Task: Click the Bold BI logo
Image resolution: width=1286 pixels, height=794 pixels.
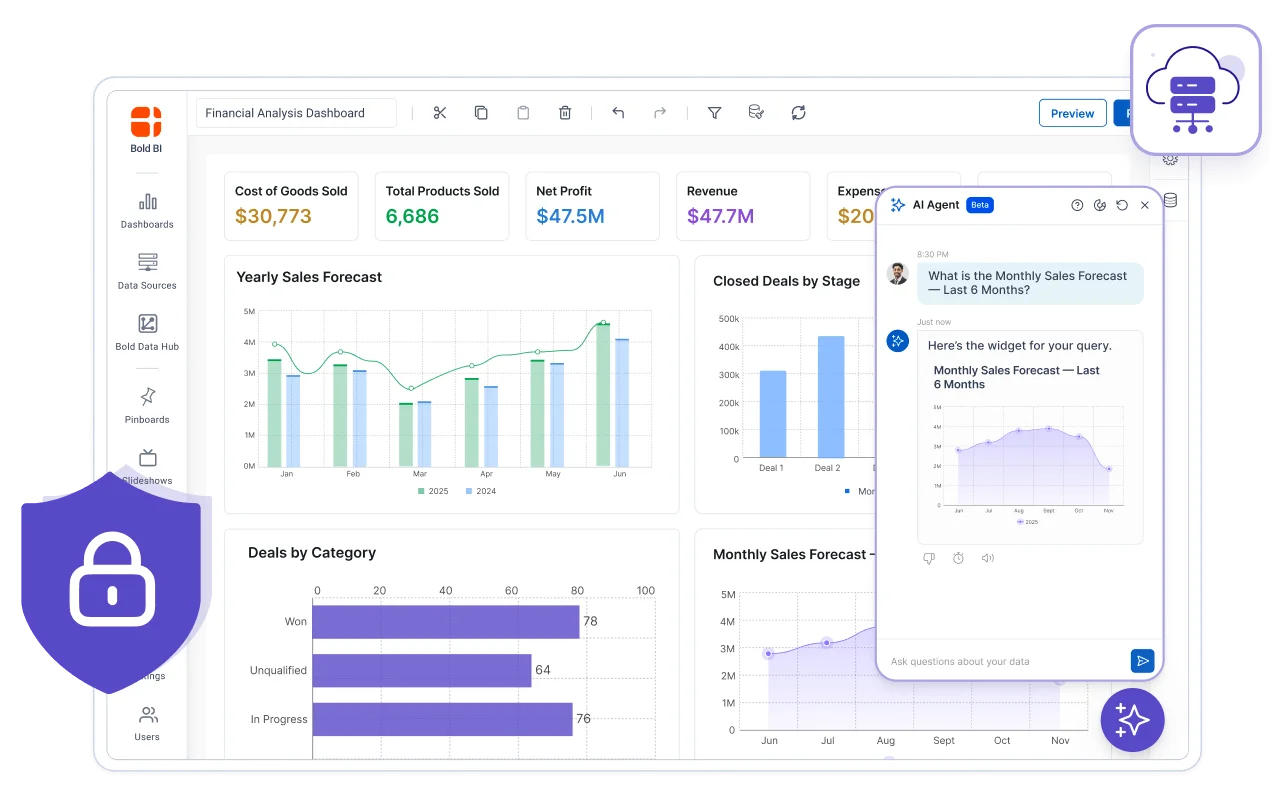Action: [146, 122]
